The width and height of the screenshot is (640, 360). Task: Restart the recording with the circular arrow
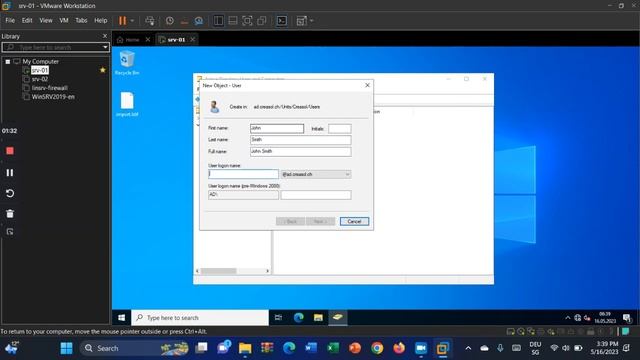(x=10, y=193)
